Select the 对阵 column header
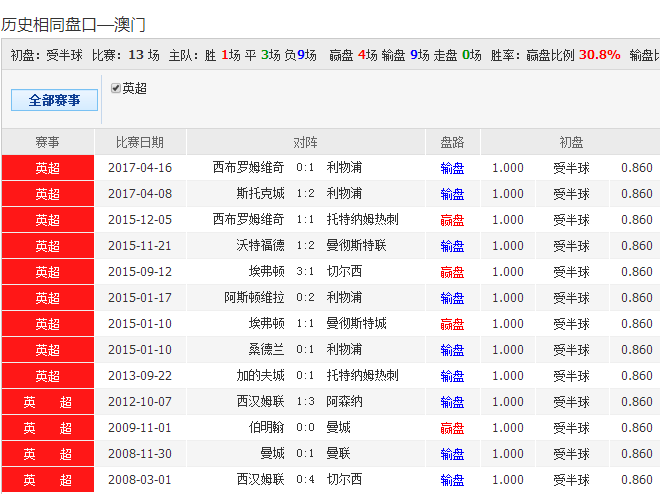The width and height of the screenshot is (660, 494). coord(306,142)
